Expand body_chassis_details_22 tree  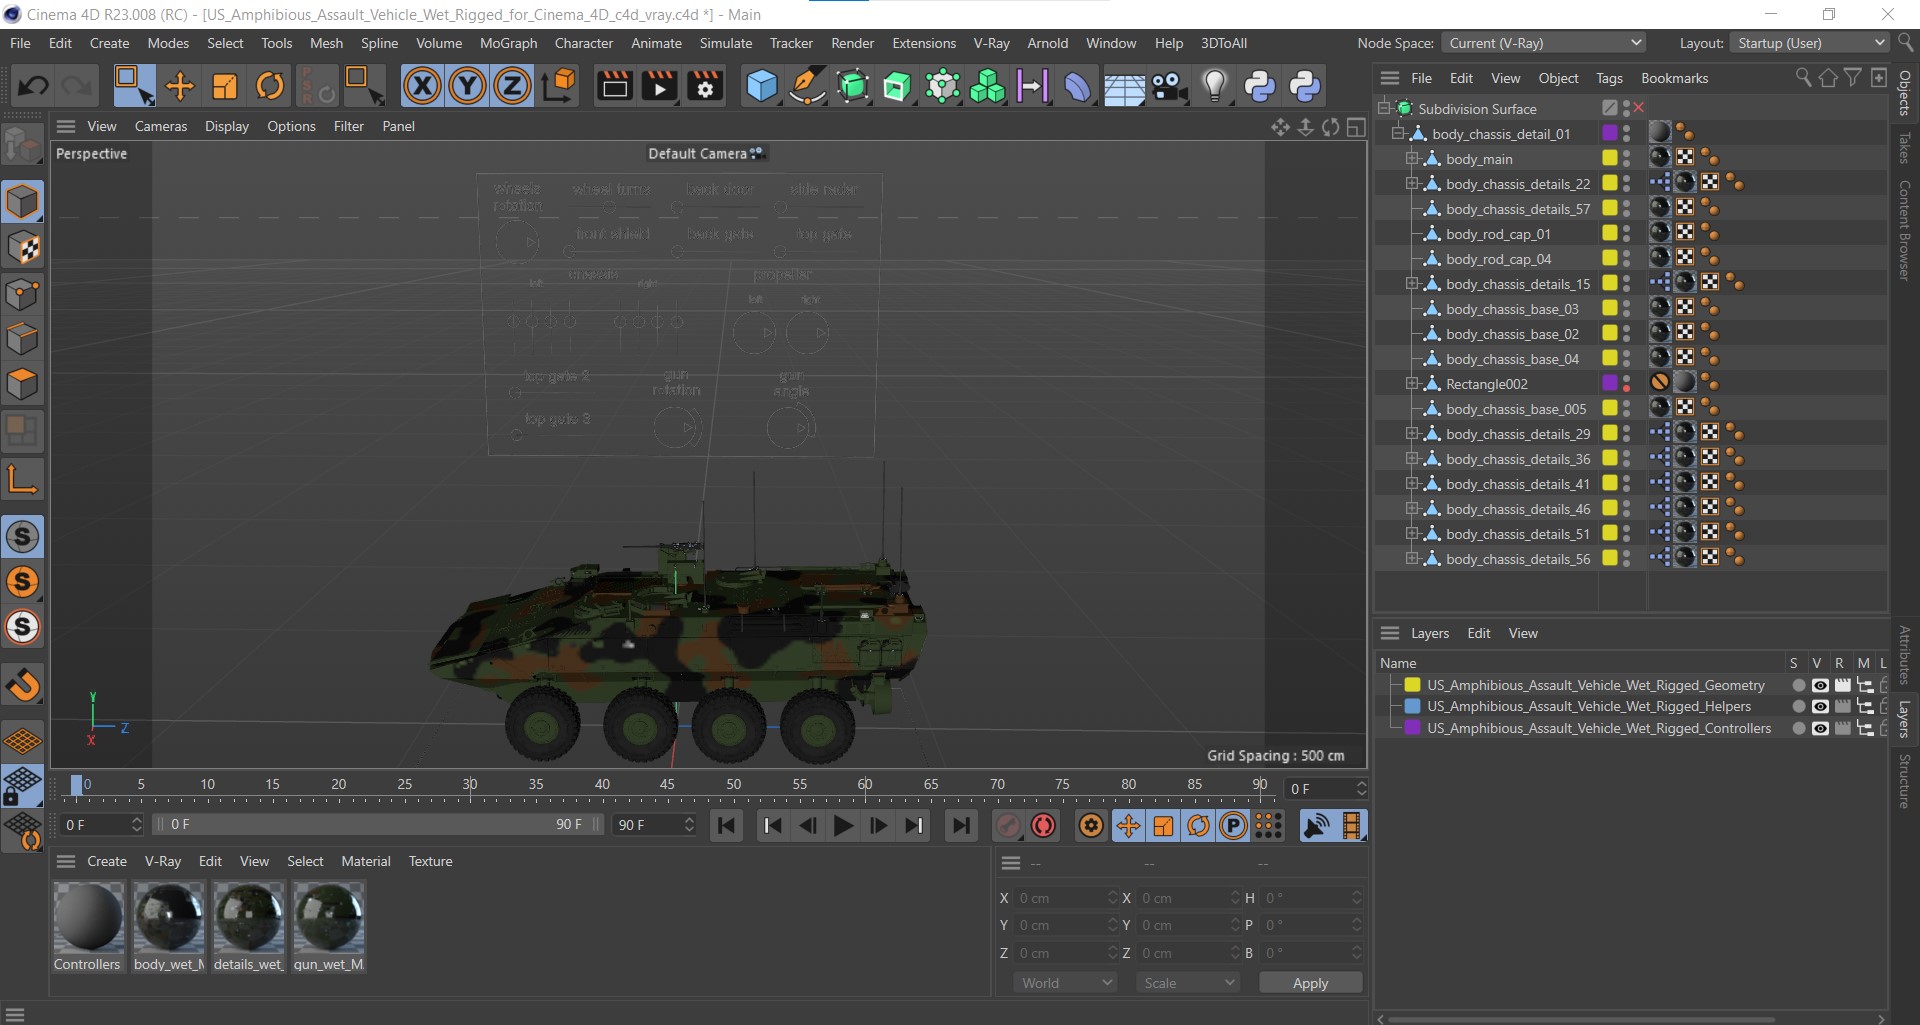(x=1412, y=183)
